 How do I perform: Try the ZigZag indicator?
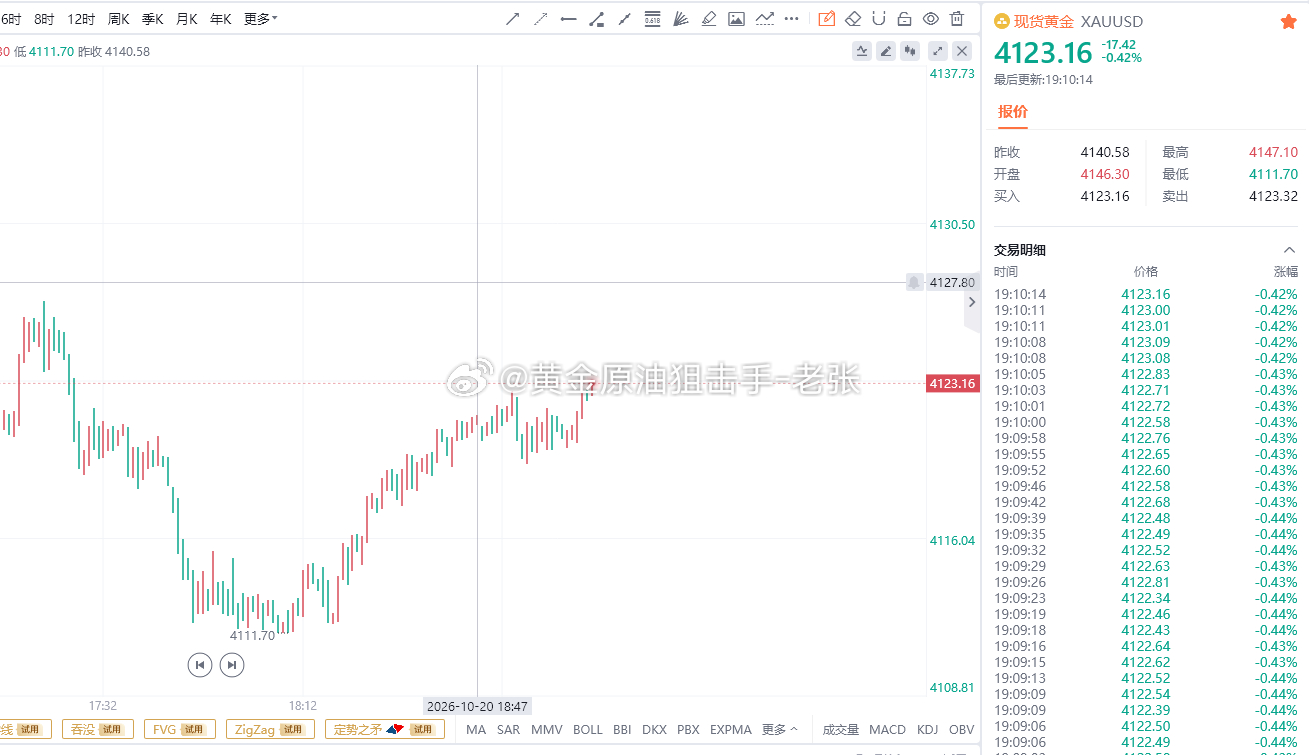[x=270, y=730]
